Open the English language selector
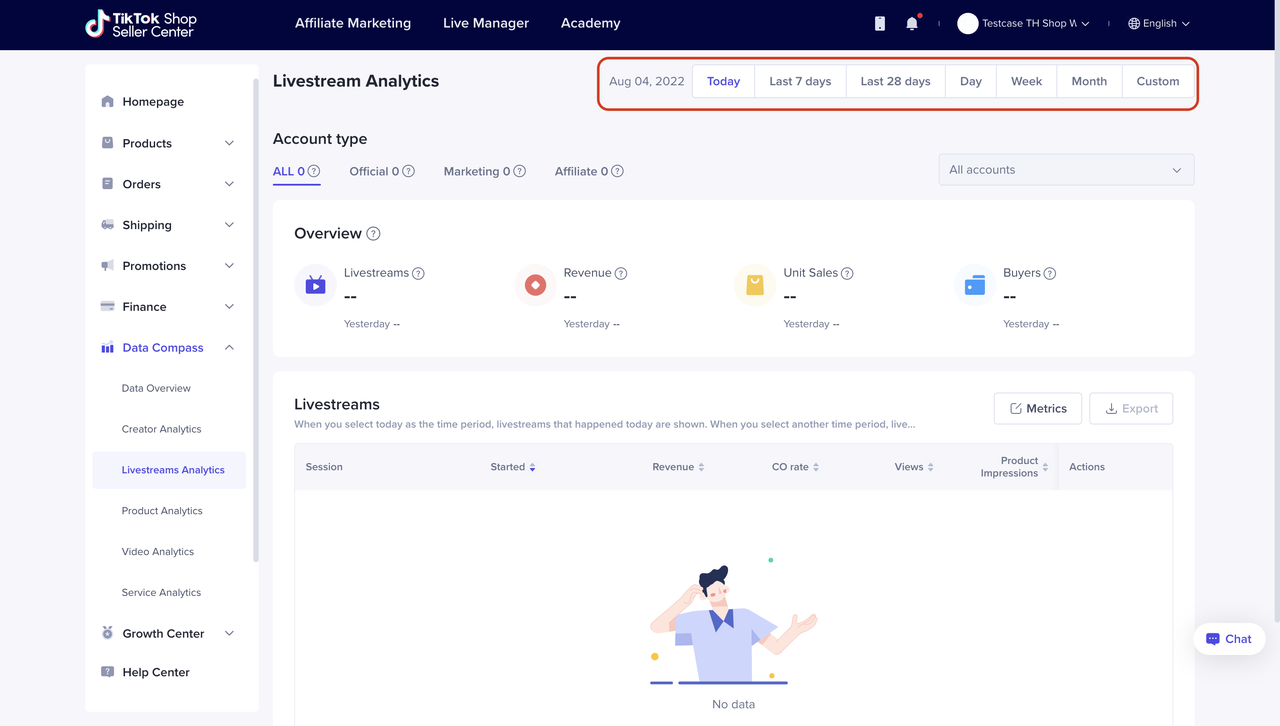 click(1159, 23)
